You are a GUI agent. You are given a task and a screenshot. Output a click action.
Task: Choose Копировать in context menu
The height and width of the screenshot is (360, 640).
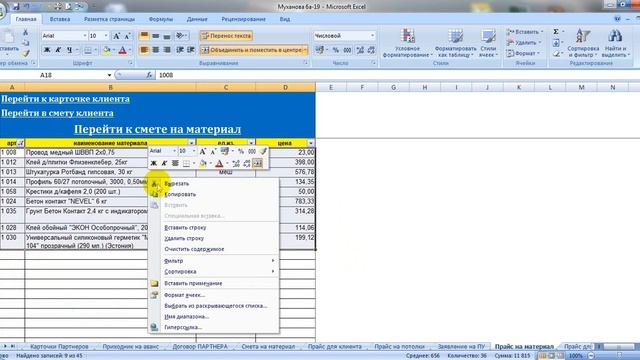[x=180, y=194]
